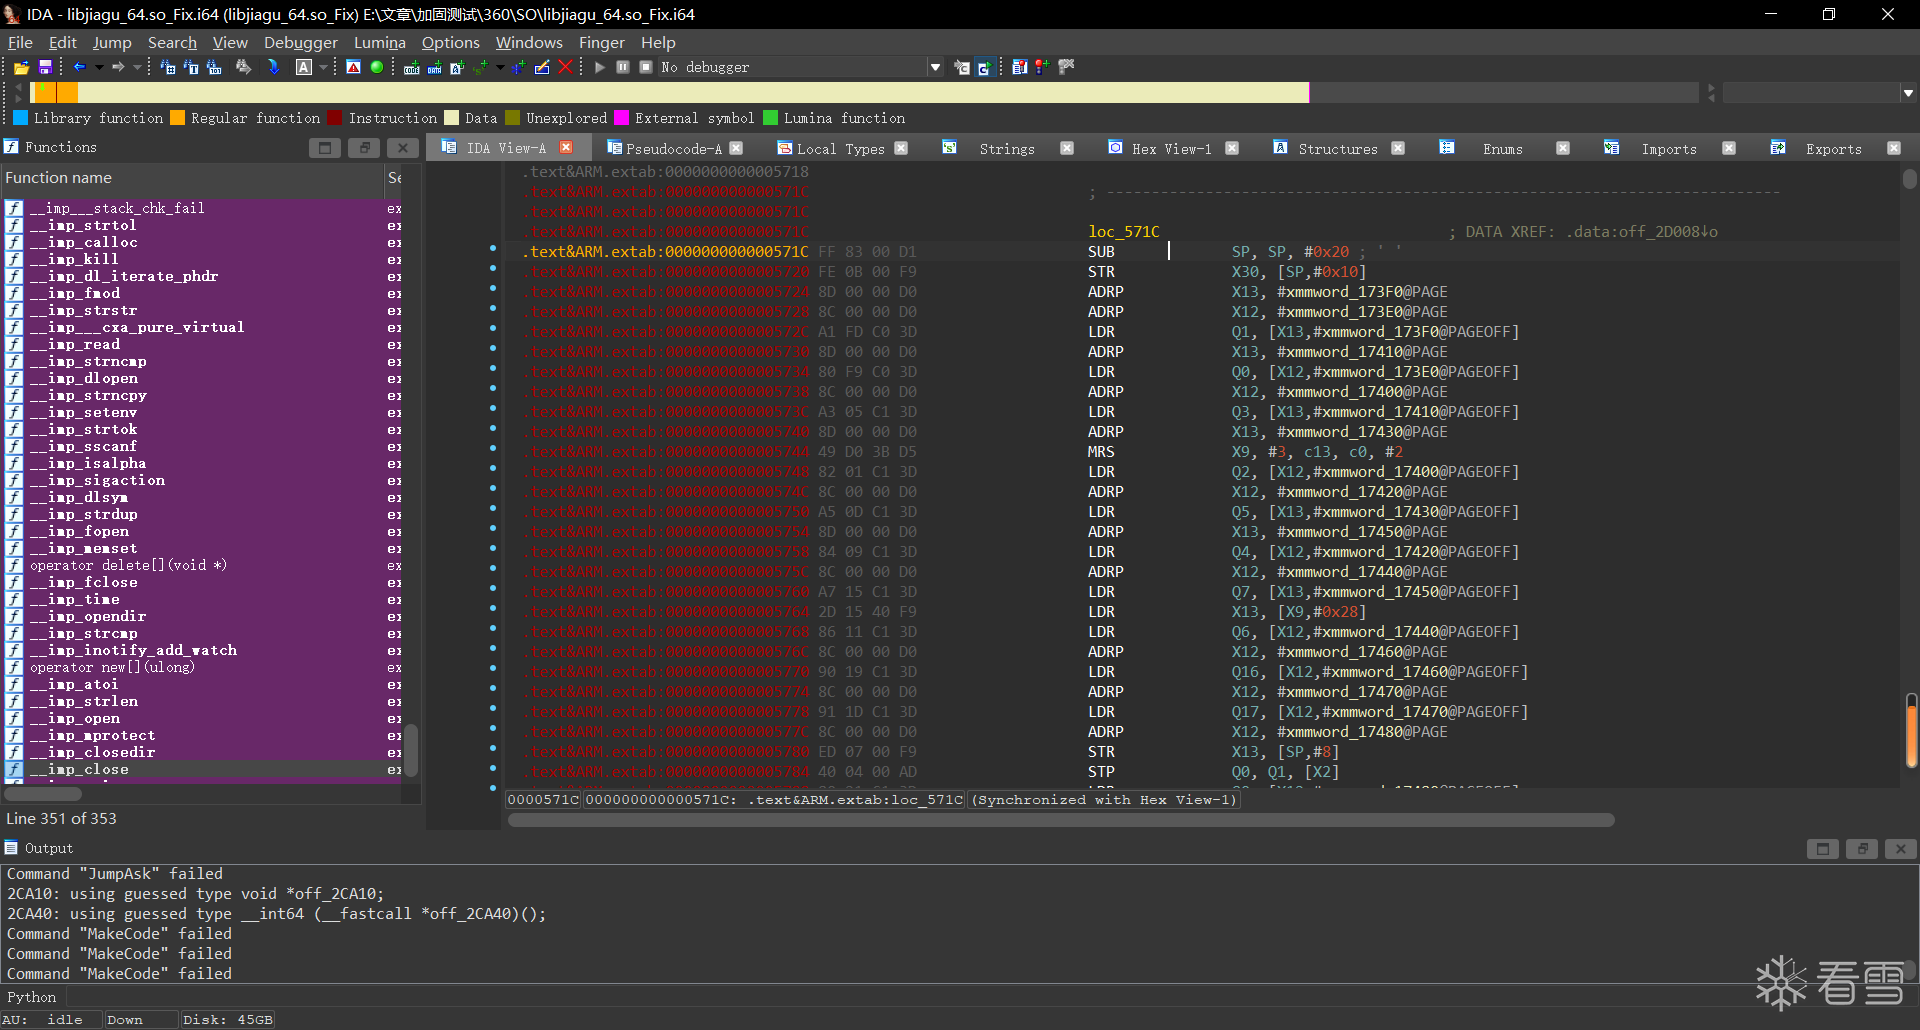Click the red warning triangle icon
The image size is (1920, 1030).
pyautogui.click(x=353, y=67)
